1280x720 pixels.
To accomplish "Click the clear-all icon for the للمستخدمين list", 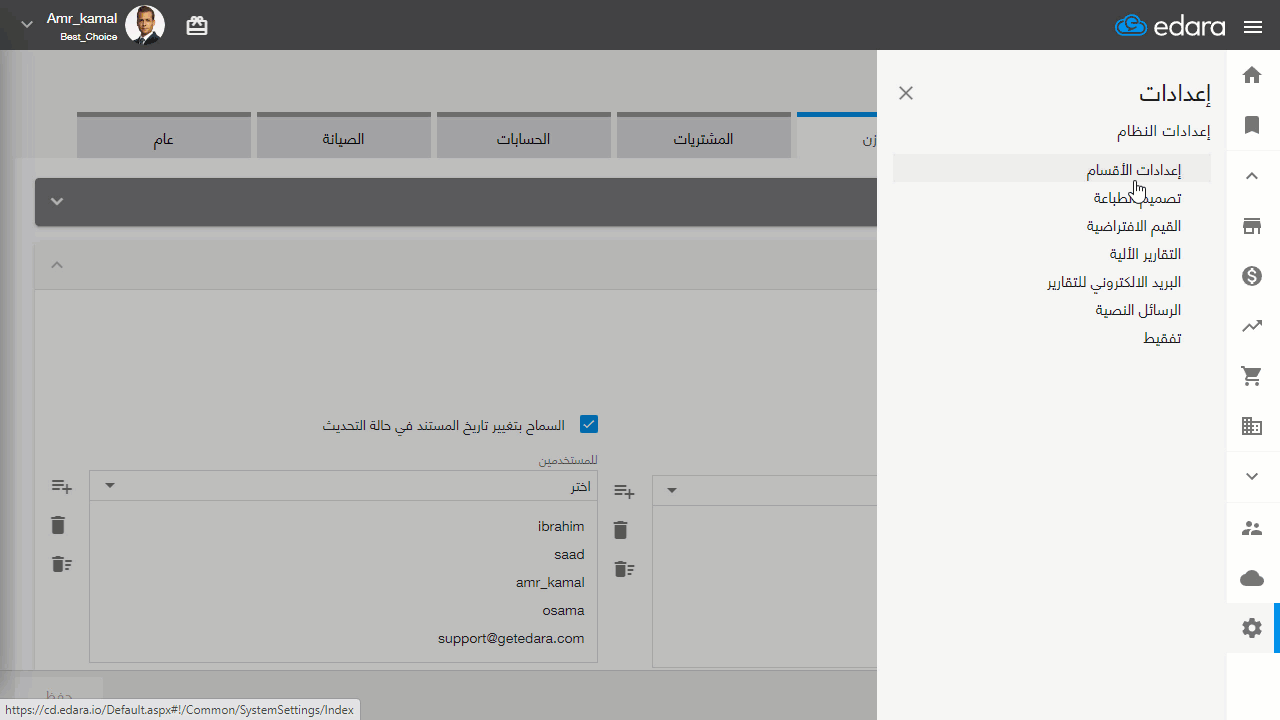I will point(62,564).
